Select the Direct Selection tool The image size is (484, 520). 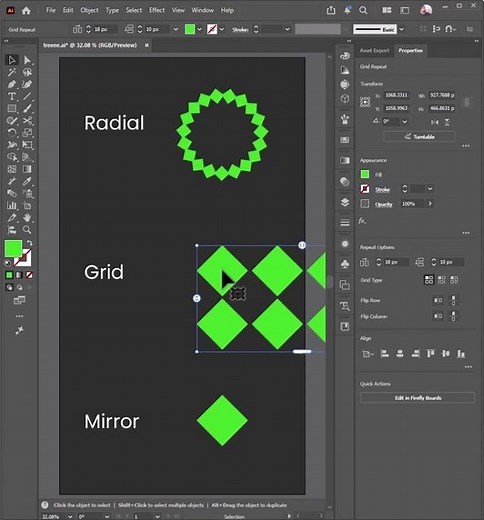click(27, 60)
